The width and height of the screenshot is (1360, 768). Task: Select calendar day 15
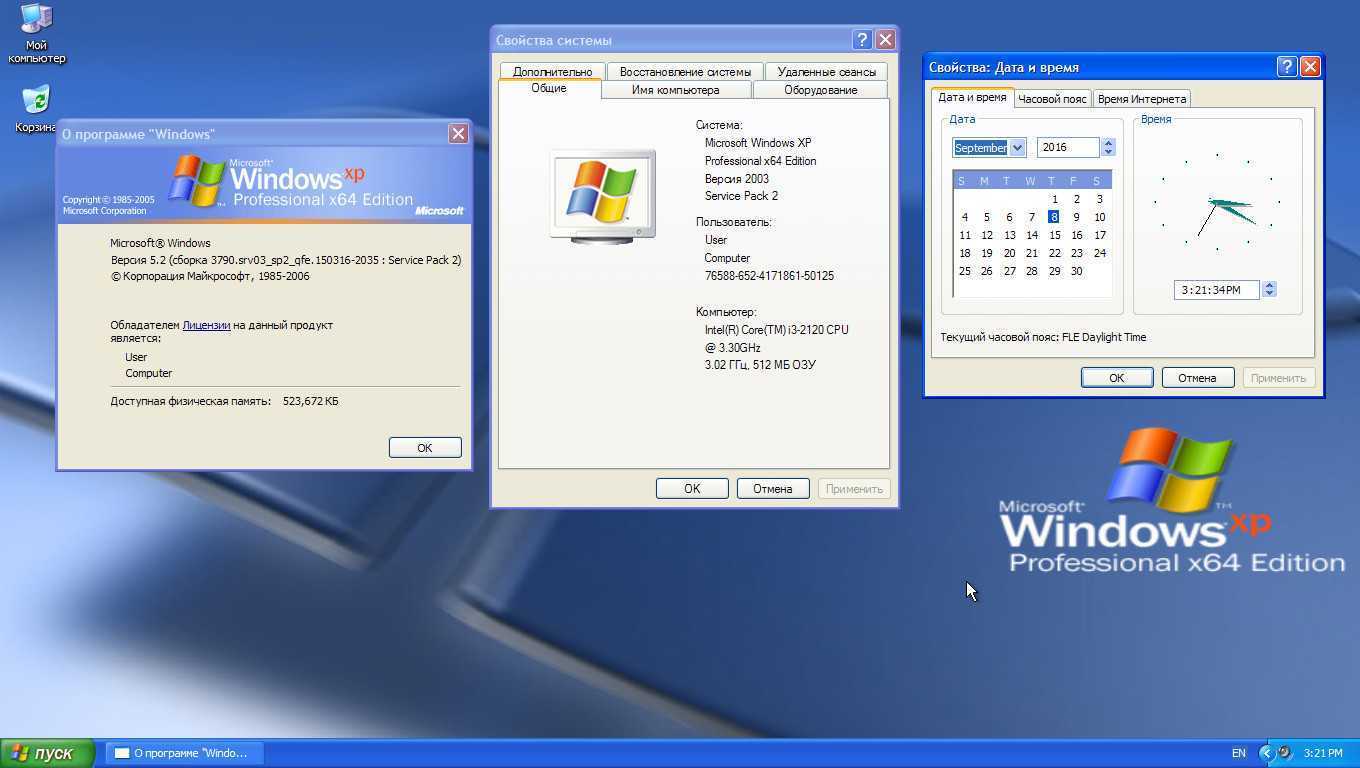[x=1054, y=235]
